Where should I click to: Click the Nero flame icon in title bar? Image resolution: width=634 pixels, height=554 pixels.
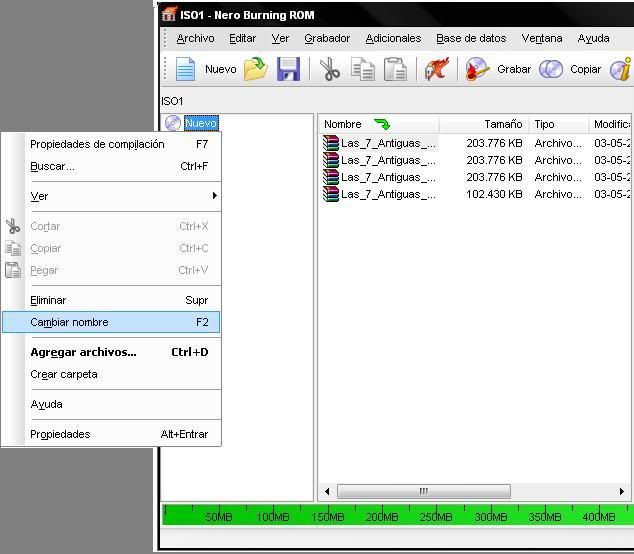tap(169, 14)
